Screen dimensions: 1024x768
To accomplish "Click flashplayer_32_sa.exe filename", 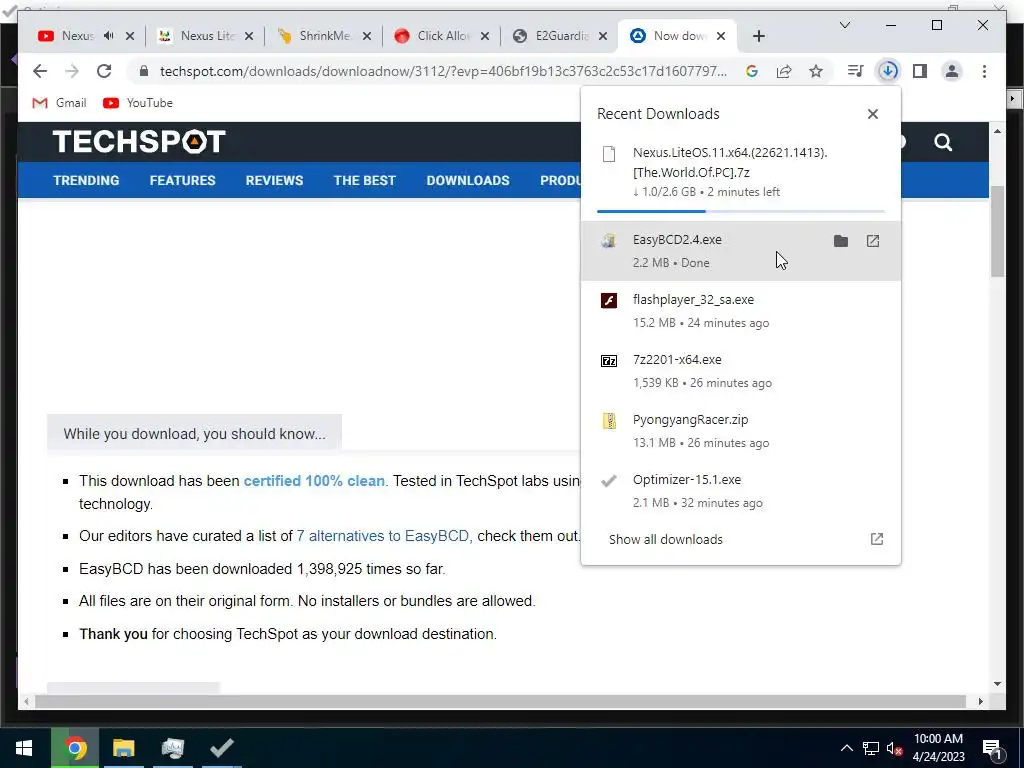I will coord(693,300).
